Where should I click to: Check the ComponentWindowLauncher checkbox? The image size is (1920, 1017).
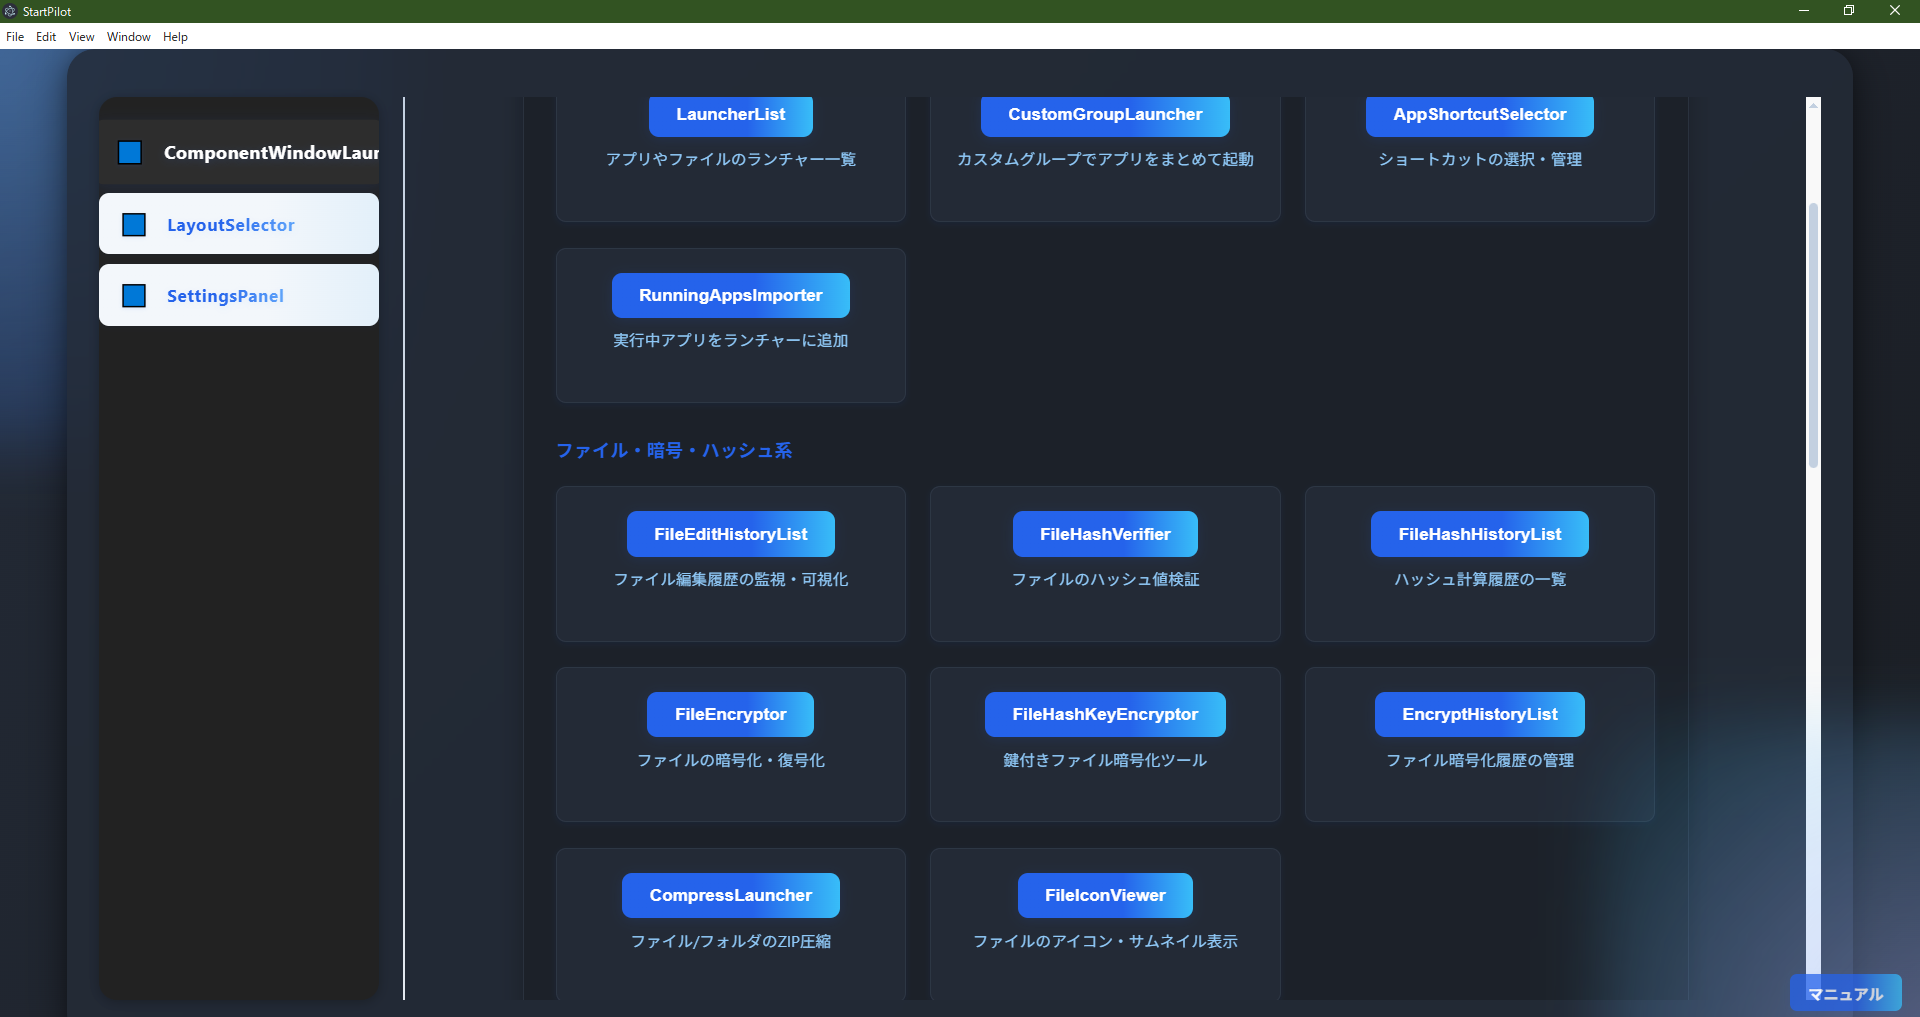[129, 152]
